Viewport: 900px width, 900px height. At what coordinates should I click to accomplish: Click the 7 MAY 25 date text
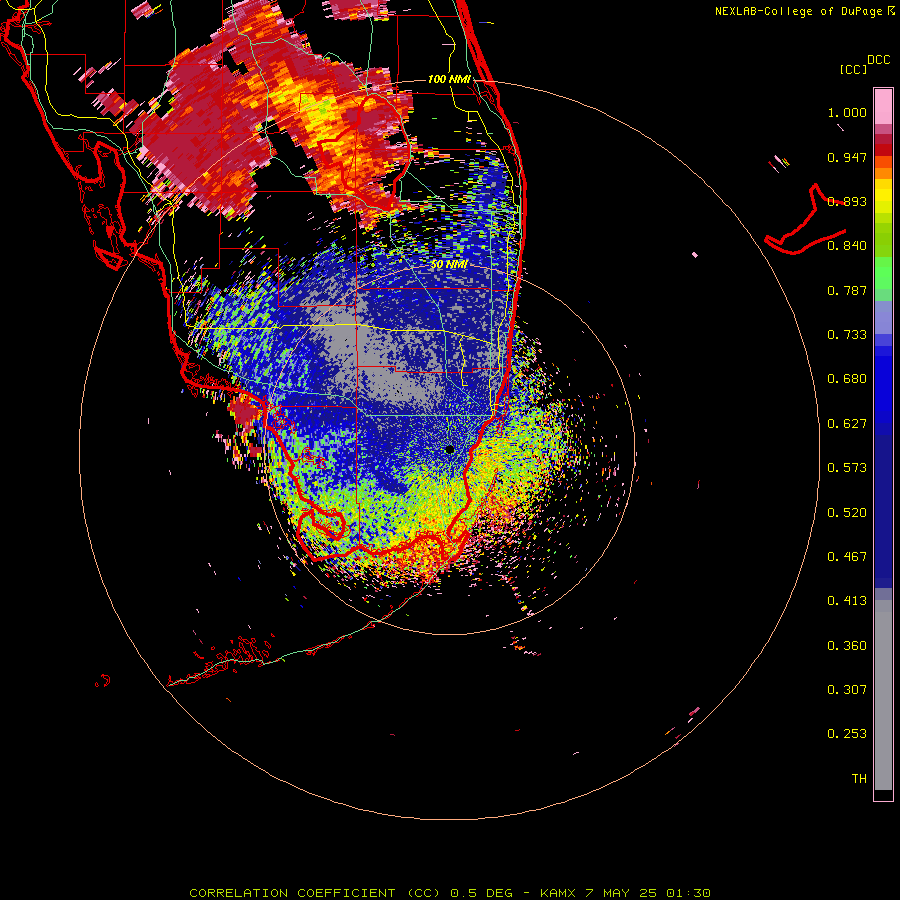[x=622, y=893]
